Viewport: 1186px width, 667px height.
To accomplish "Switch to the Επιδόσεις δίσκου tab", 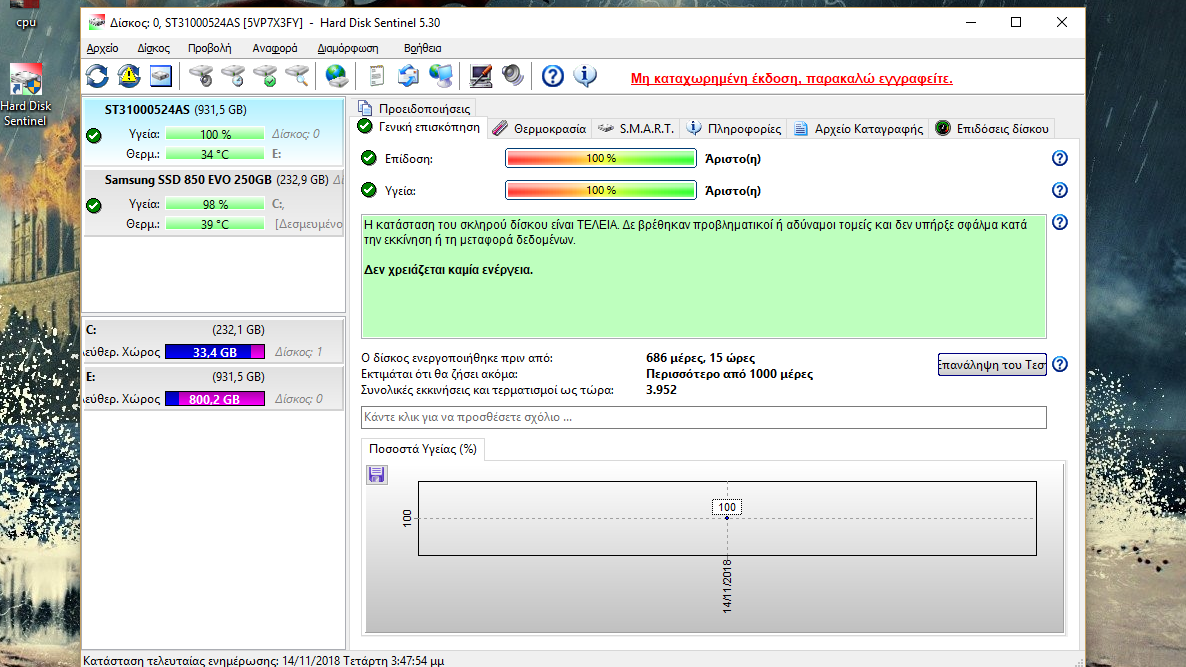I will coord(992,129).
